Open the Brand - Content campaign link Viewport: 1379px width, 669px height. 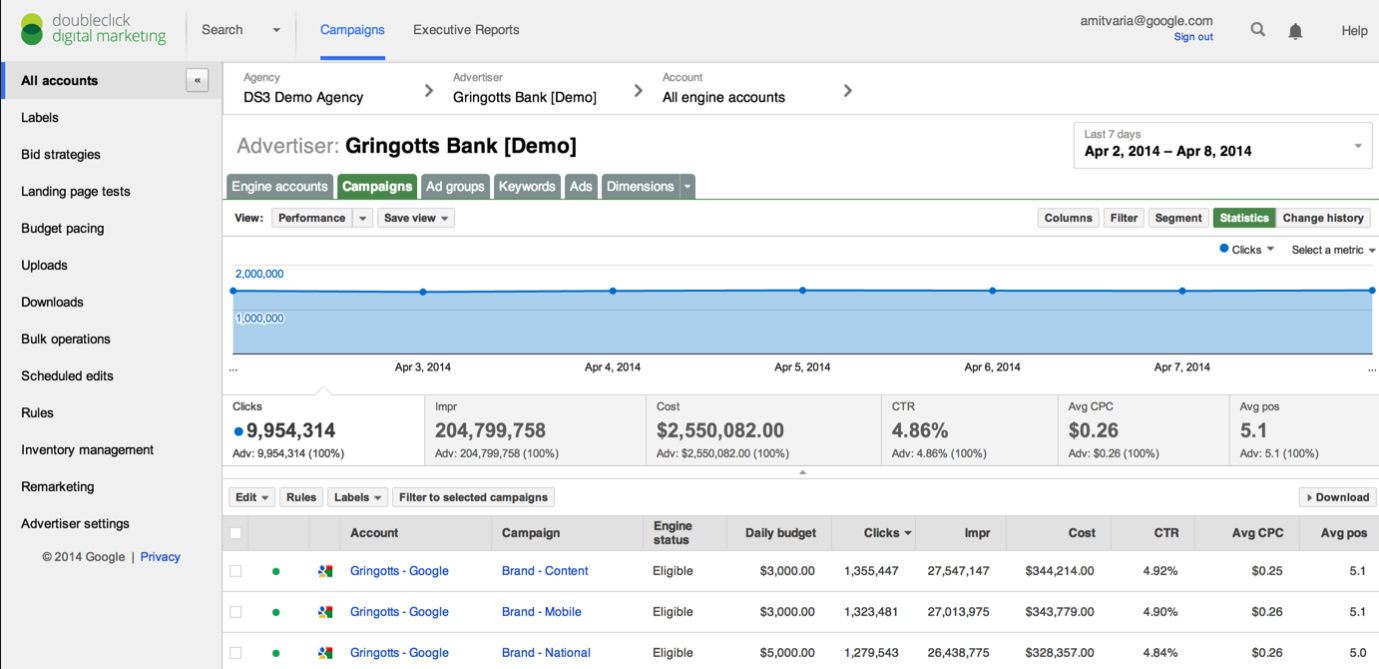(x=545, y=571)
